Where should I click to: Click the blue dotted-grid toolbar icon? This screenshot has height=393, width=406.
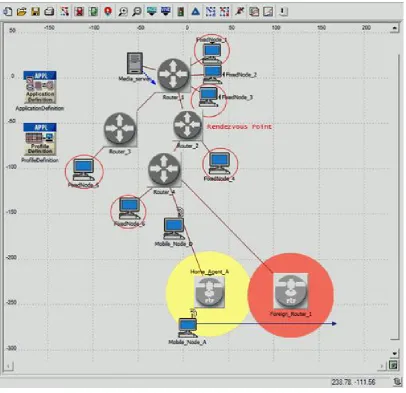tap(210, 12)
